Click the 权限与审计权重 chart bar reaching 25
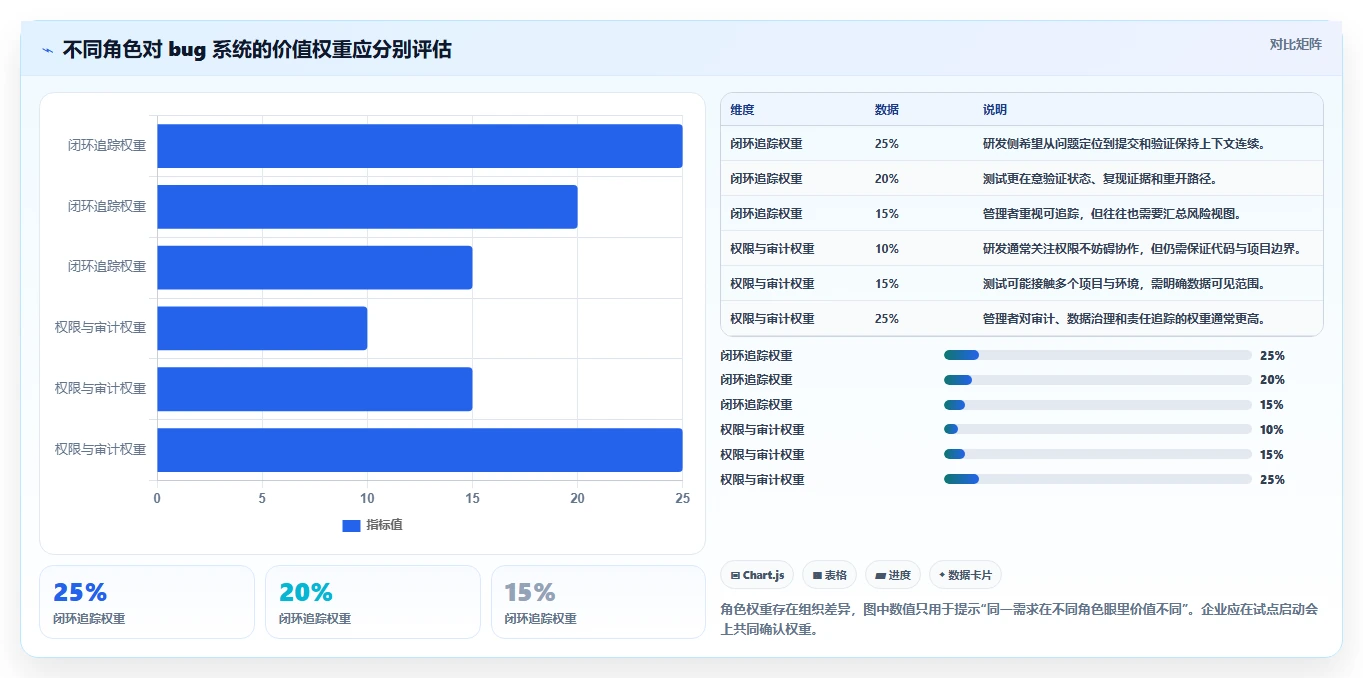This screenshot has width=1363, height=678. [419, 450]
